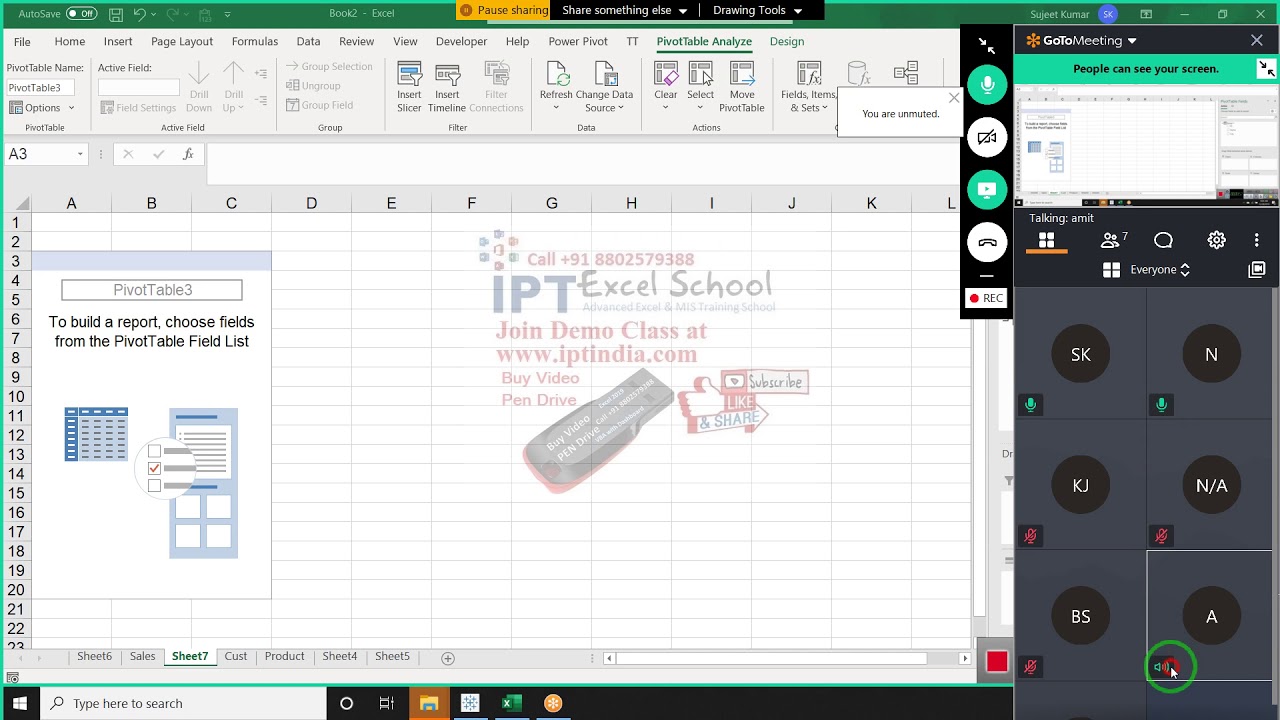The image size is (1280, 720).
Task: Open File Explorer from the taskbar
Action: [428, 703]
